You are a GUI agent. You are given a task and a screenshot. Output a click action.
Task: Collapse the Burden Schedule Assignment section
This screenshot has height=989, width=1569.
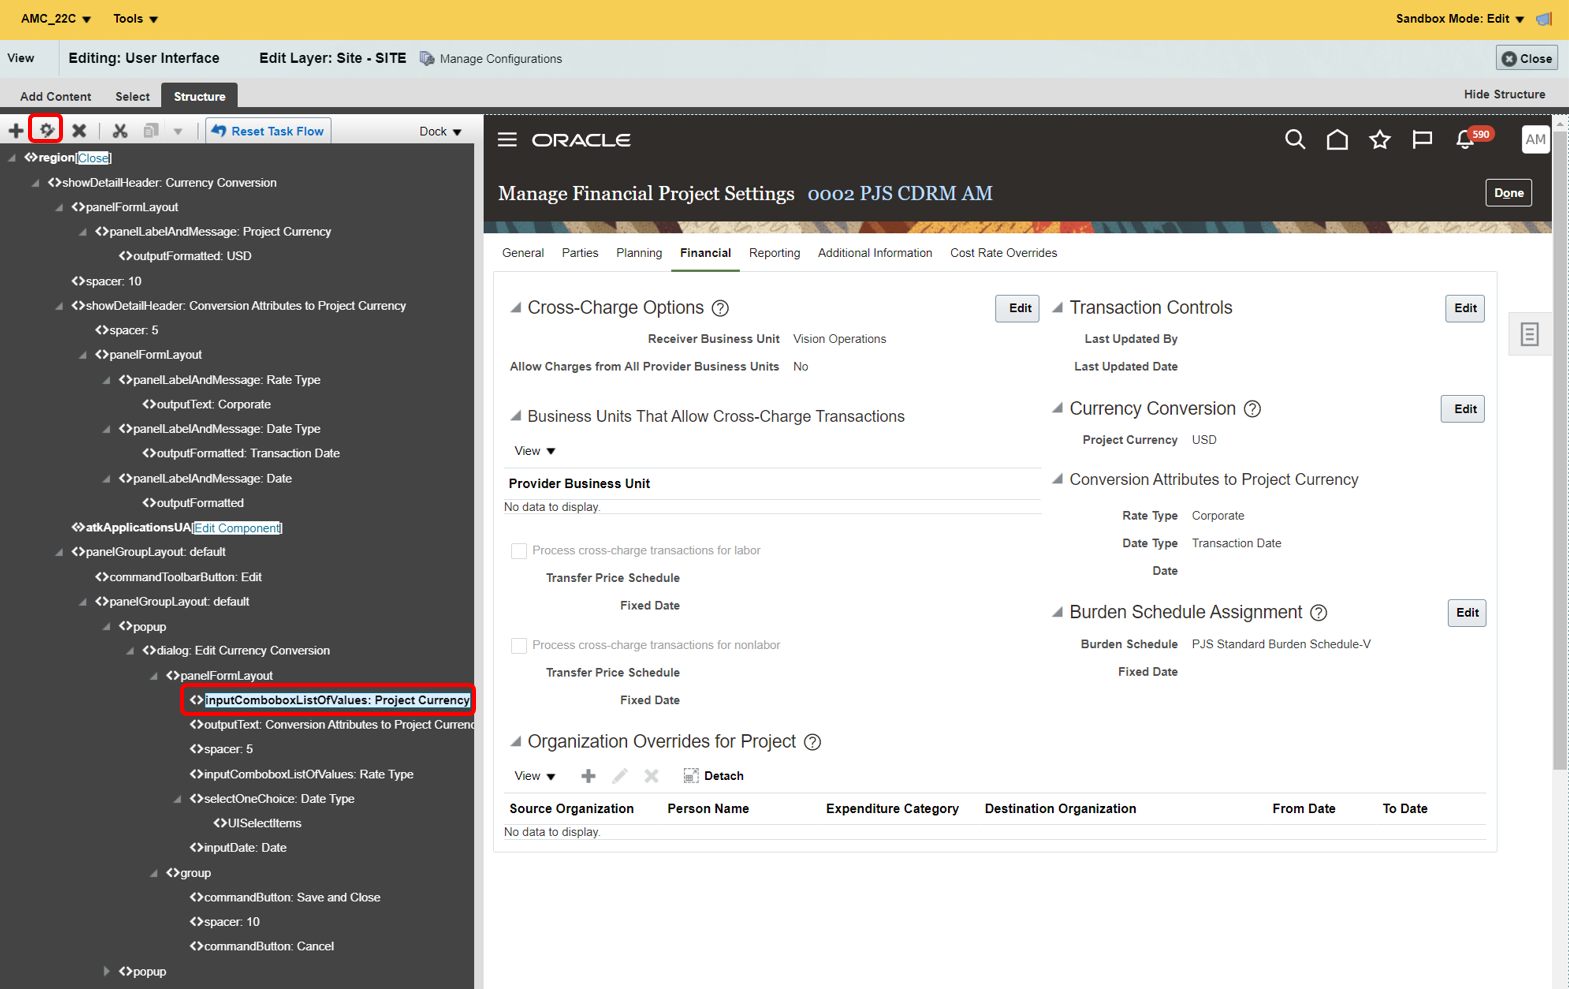[x=1057, y=612]
